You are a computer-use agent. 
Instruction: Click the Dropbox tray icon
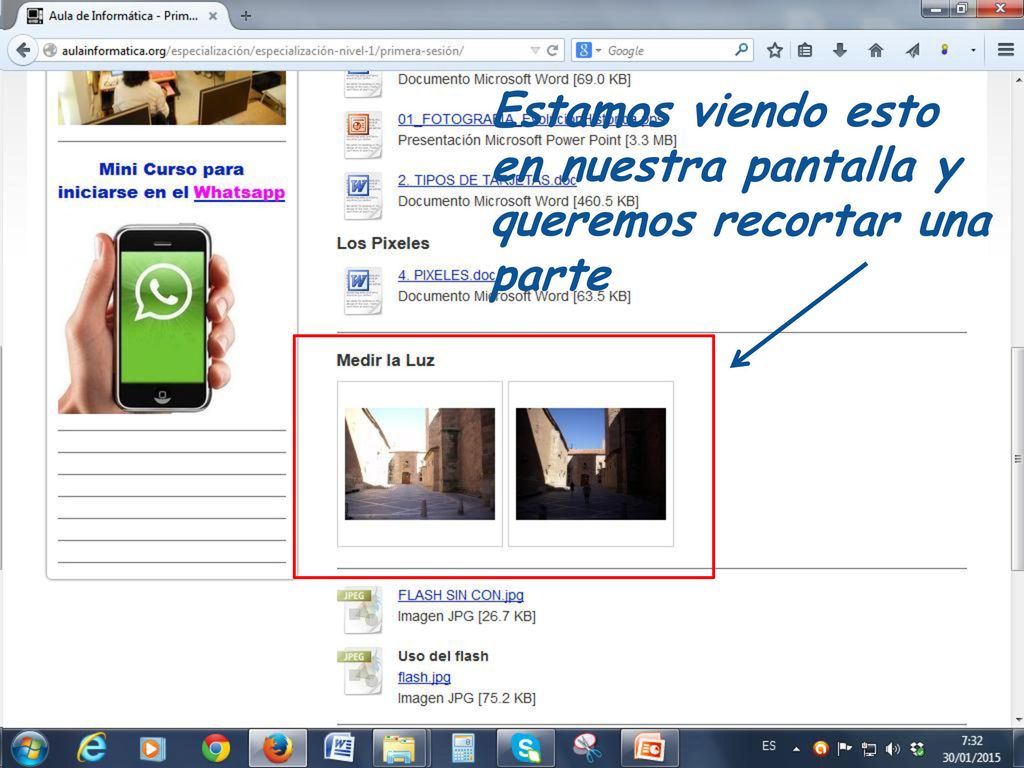[917, 749]
